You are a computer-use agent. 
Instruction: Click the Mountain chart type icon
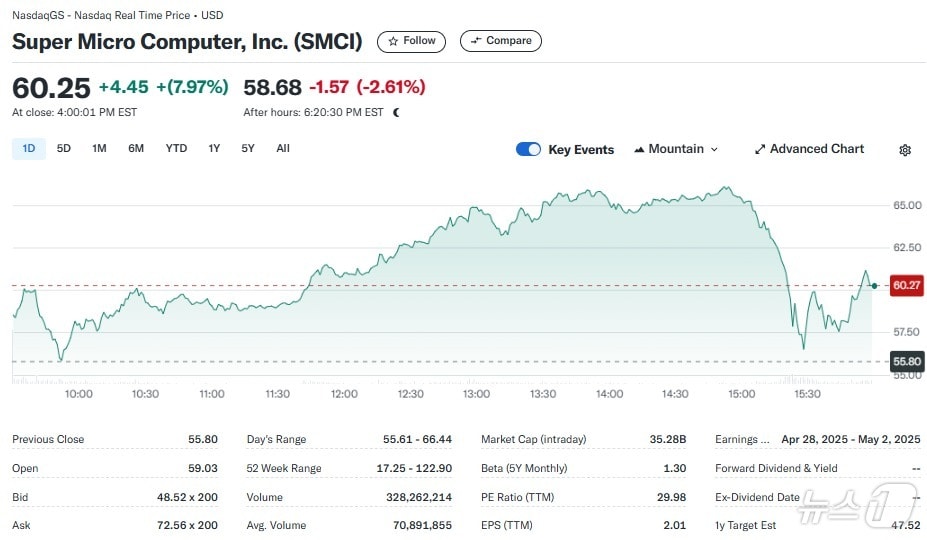click(640, 150)
